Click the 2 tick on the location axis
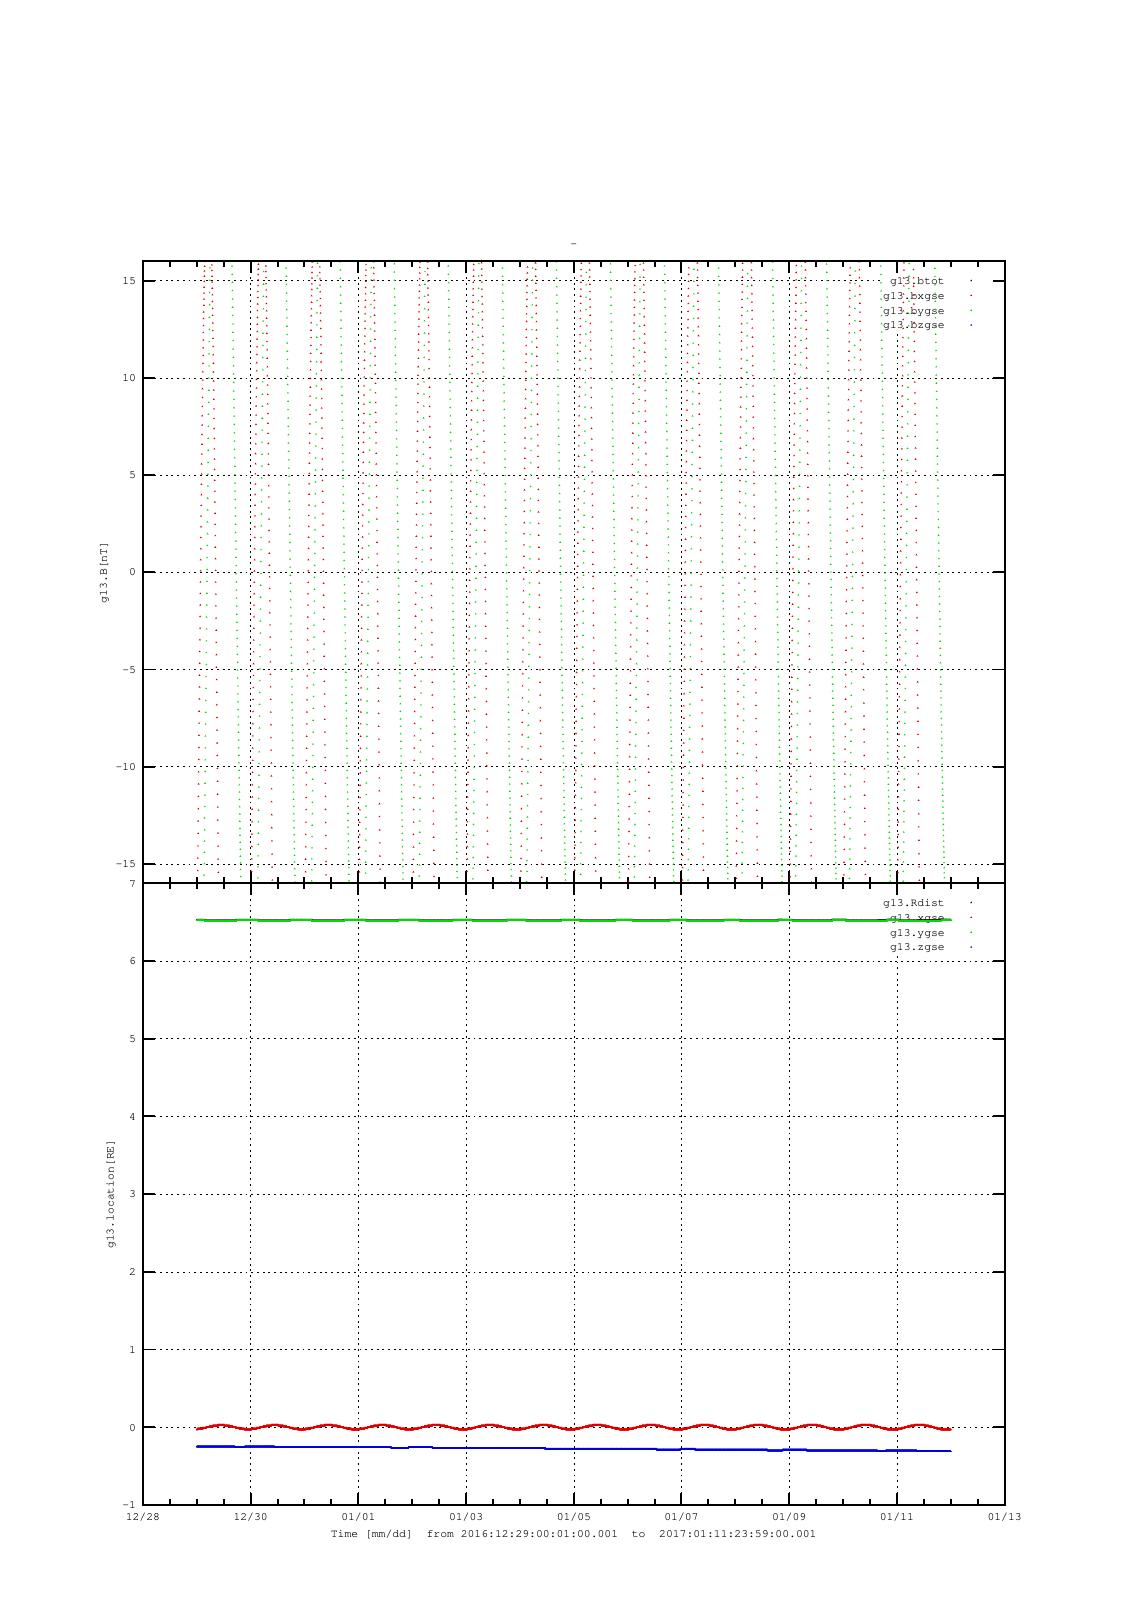Image resolution: width=1131 pixels, height=1600 pixels. pos(132,1273)
